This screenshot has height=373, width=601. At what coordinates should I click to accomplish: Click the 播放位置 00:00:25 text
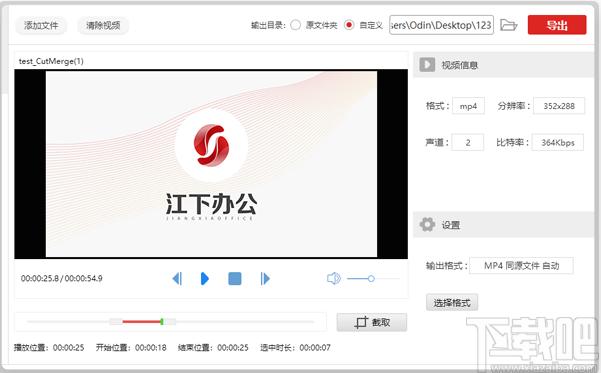tap(49, 348)
